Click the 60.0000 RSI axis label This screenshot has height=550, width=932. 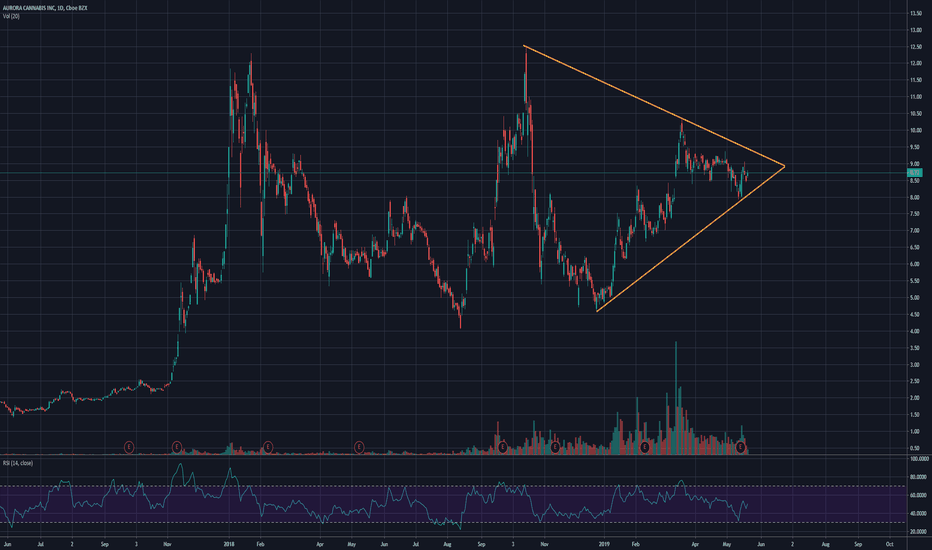[x=919, y=495]
